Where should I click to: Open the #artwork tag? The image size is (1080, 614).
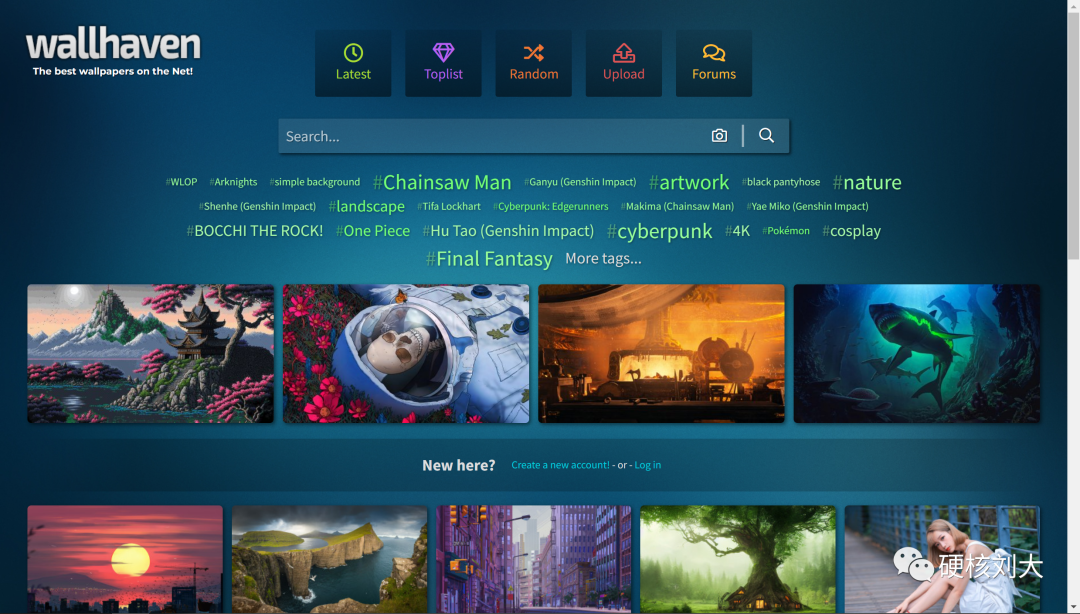pyautogui.click(x=689, y=182)
